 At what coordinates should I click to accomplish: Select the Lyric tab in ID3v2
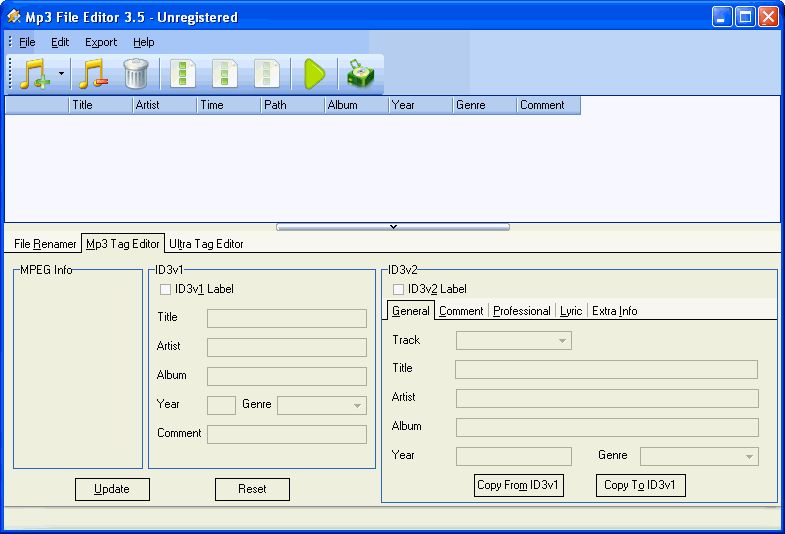(x=571, y=311)
